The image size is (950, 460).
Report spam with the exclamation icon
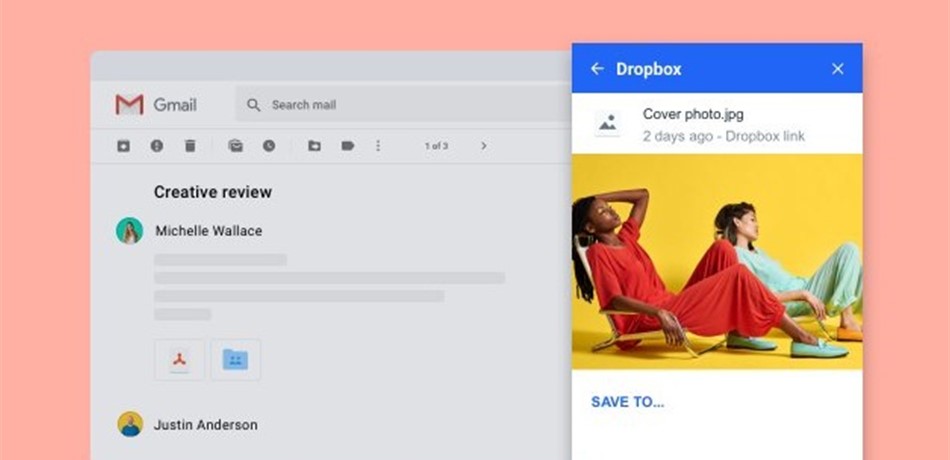click(x=157, y=145)
